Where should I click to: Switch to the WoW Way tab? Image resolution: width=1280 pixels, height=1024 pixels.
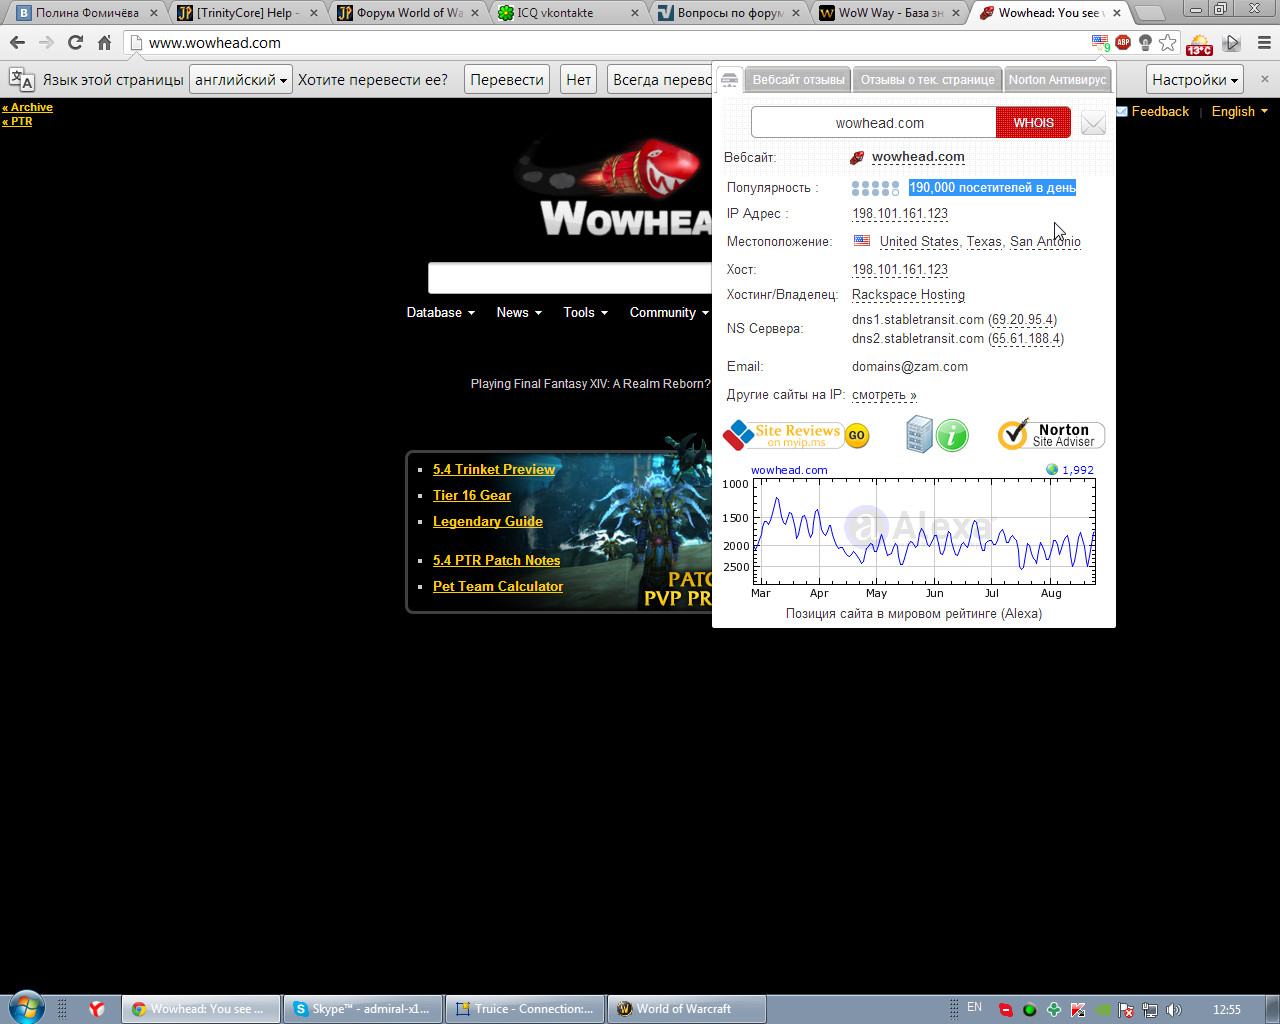coord(887,13)
